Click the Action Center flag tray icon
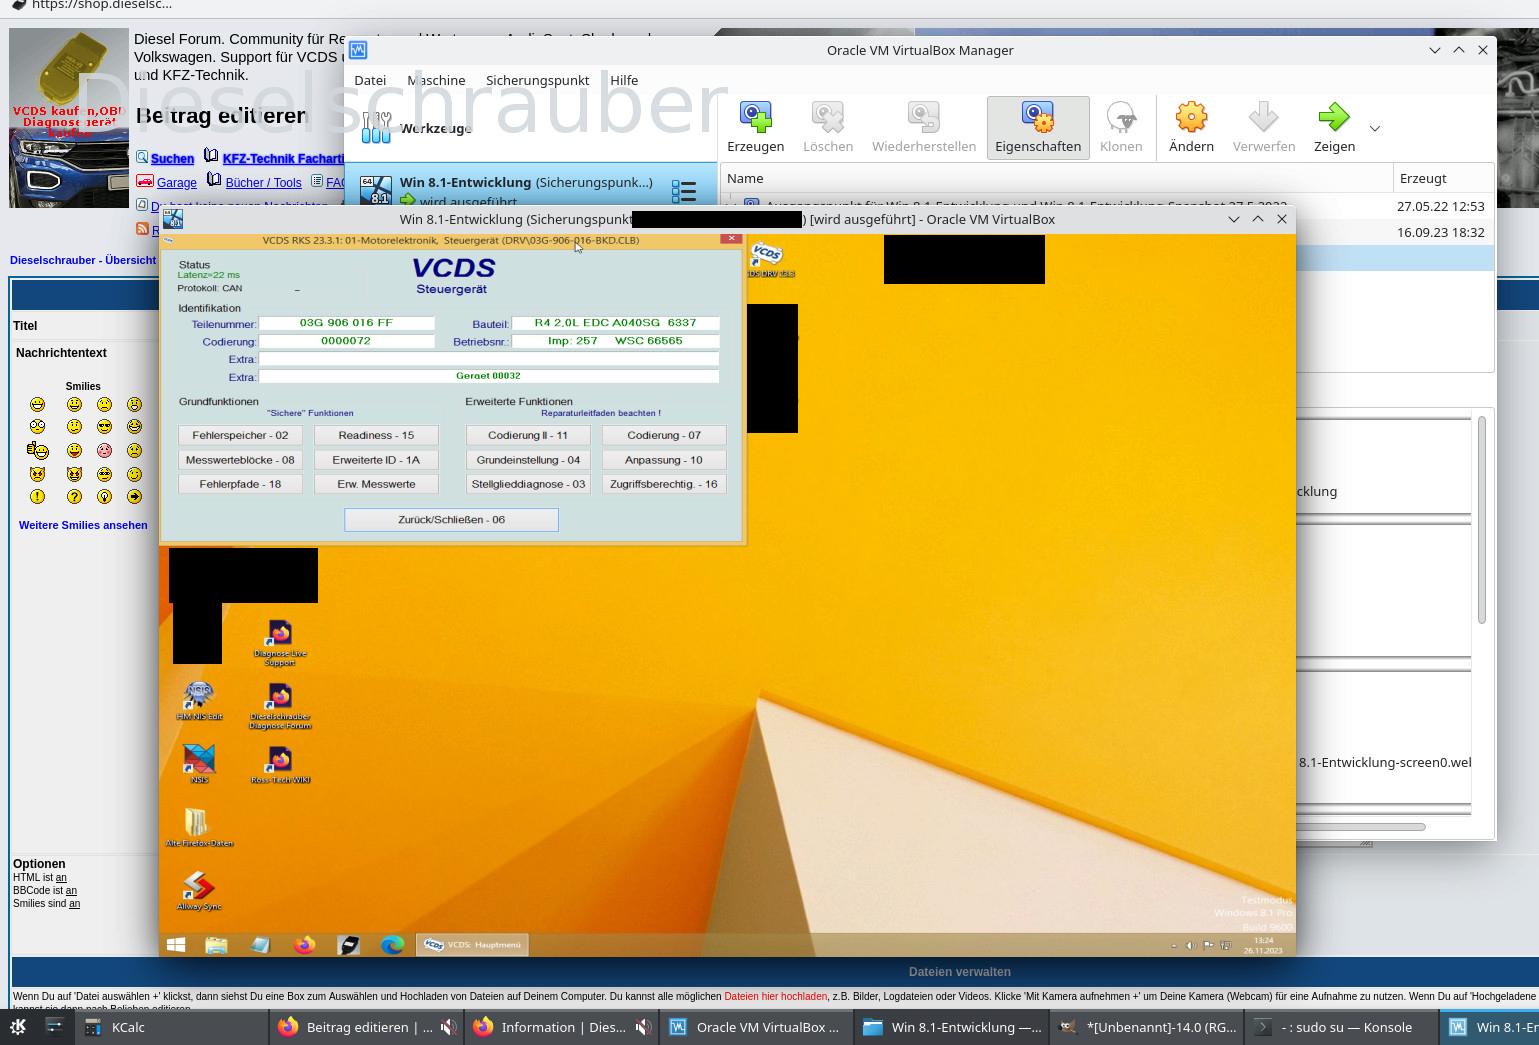This screenshot has height=1045, width=1539. click(1208, 945)
